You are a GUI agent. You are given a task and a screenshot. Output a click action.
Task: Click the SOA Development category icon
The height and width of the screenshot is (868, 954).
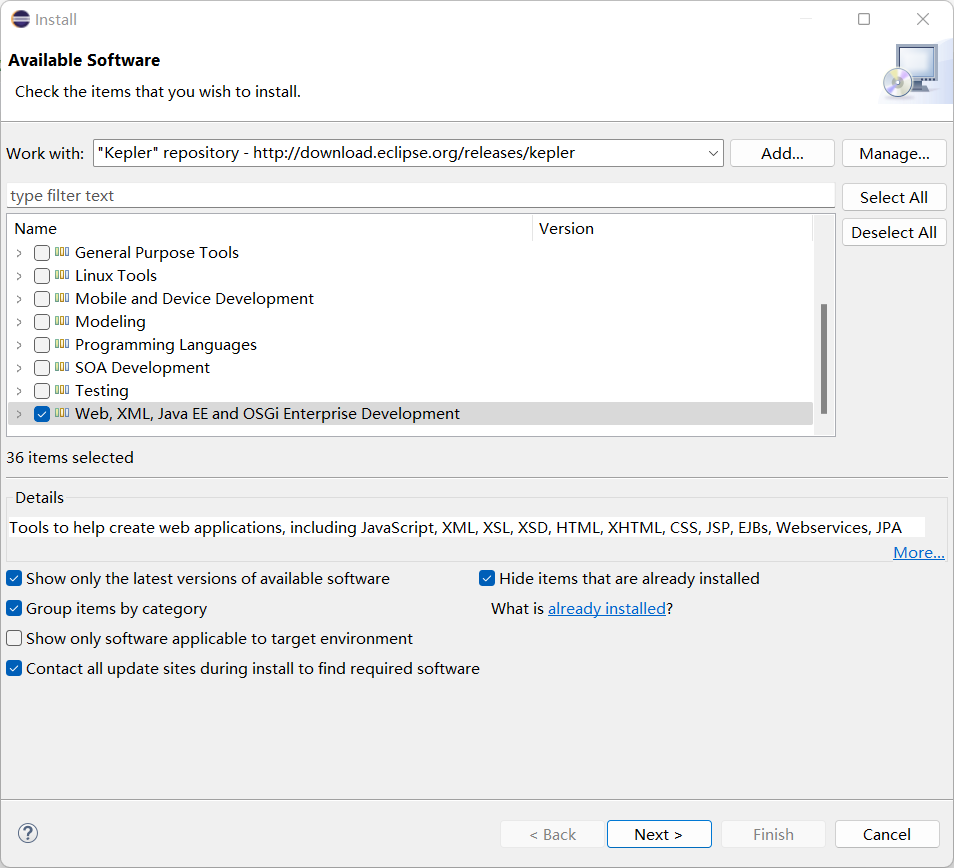63,367
